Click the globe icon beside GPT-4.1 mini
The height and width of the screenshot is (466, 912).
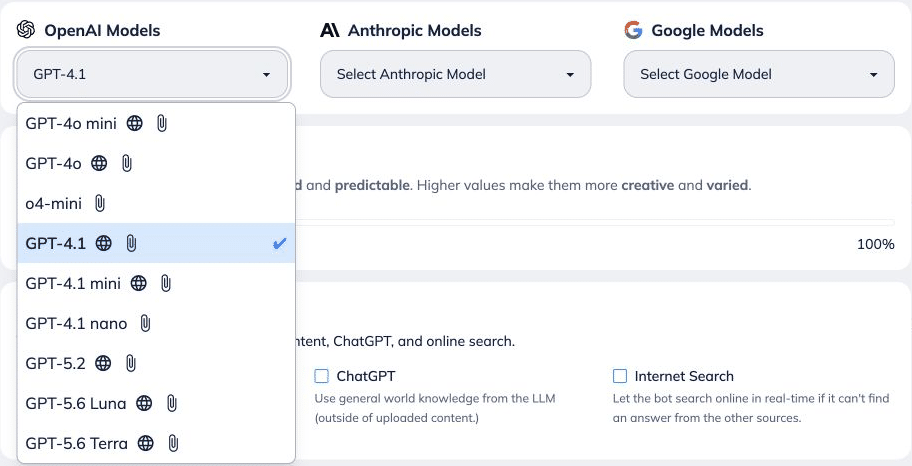click(138, 283)
